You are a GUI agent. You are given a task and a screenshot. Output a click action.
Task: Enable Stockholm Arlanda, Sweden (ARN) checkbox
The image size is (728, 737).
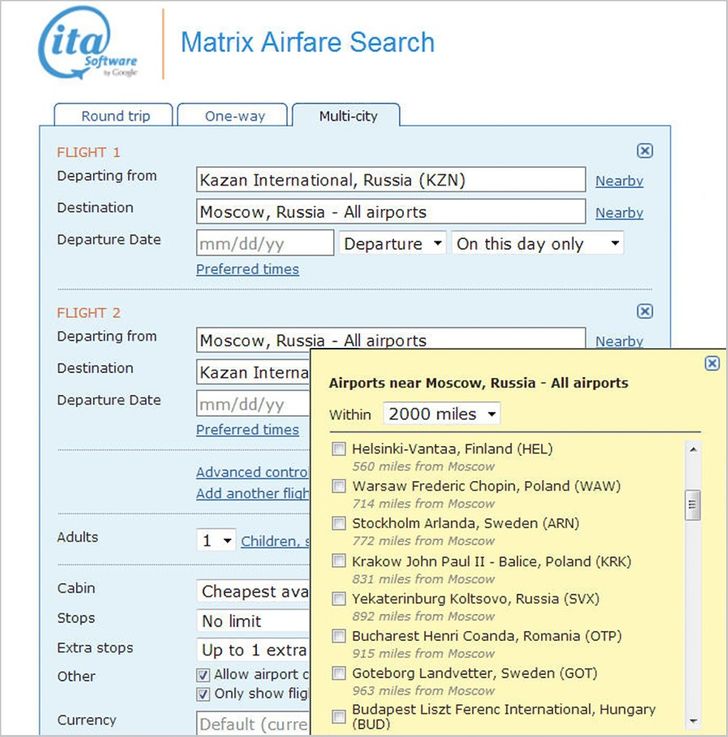(340, 524)
